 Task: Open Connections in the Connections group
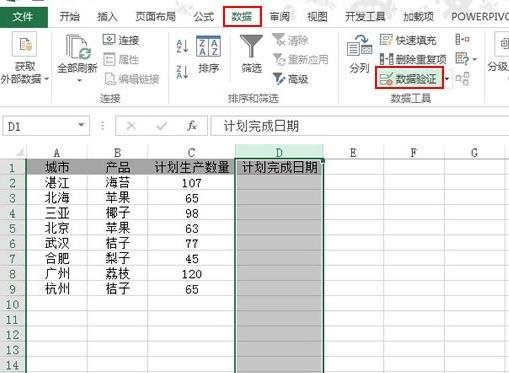(x=121, y=40)
